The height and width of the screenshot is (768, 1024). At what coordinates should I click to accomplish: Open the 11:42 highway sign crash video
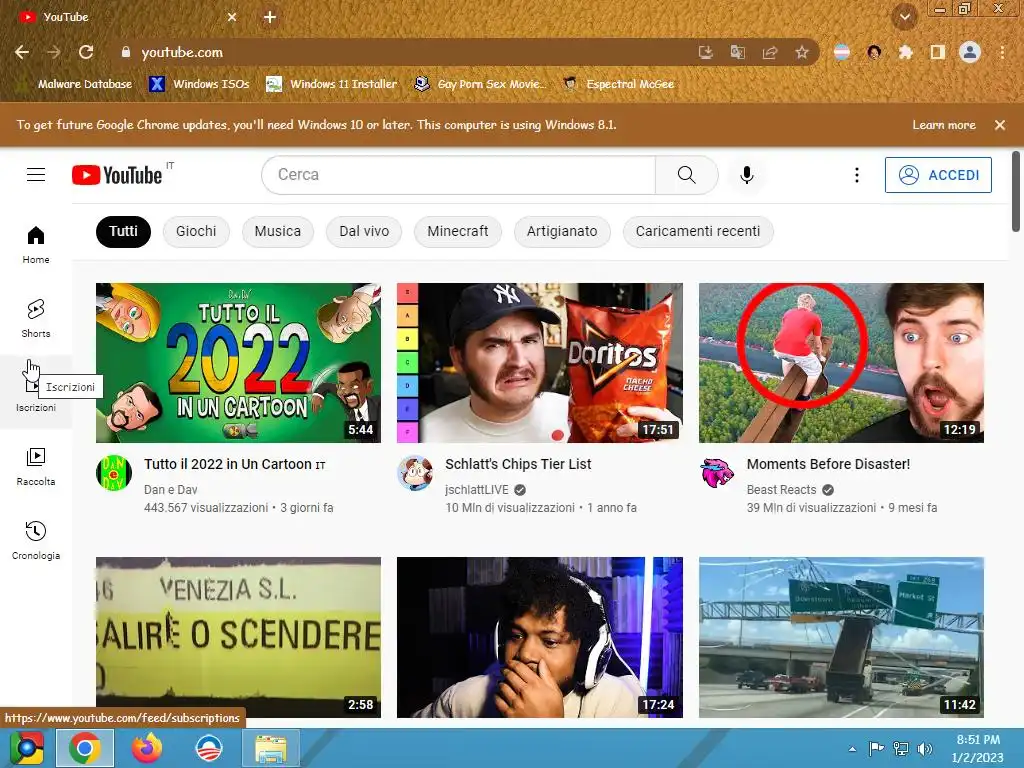point(841,637)
